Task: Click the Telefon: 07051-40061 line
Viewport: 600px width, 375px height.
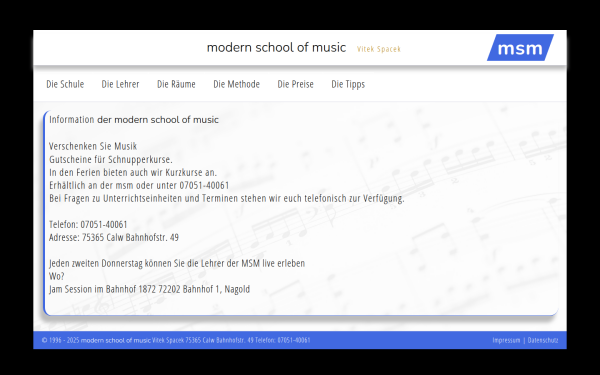Action: click(x=88, y=224)
